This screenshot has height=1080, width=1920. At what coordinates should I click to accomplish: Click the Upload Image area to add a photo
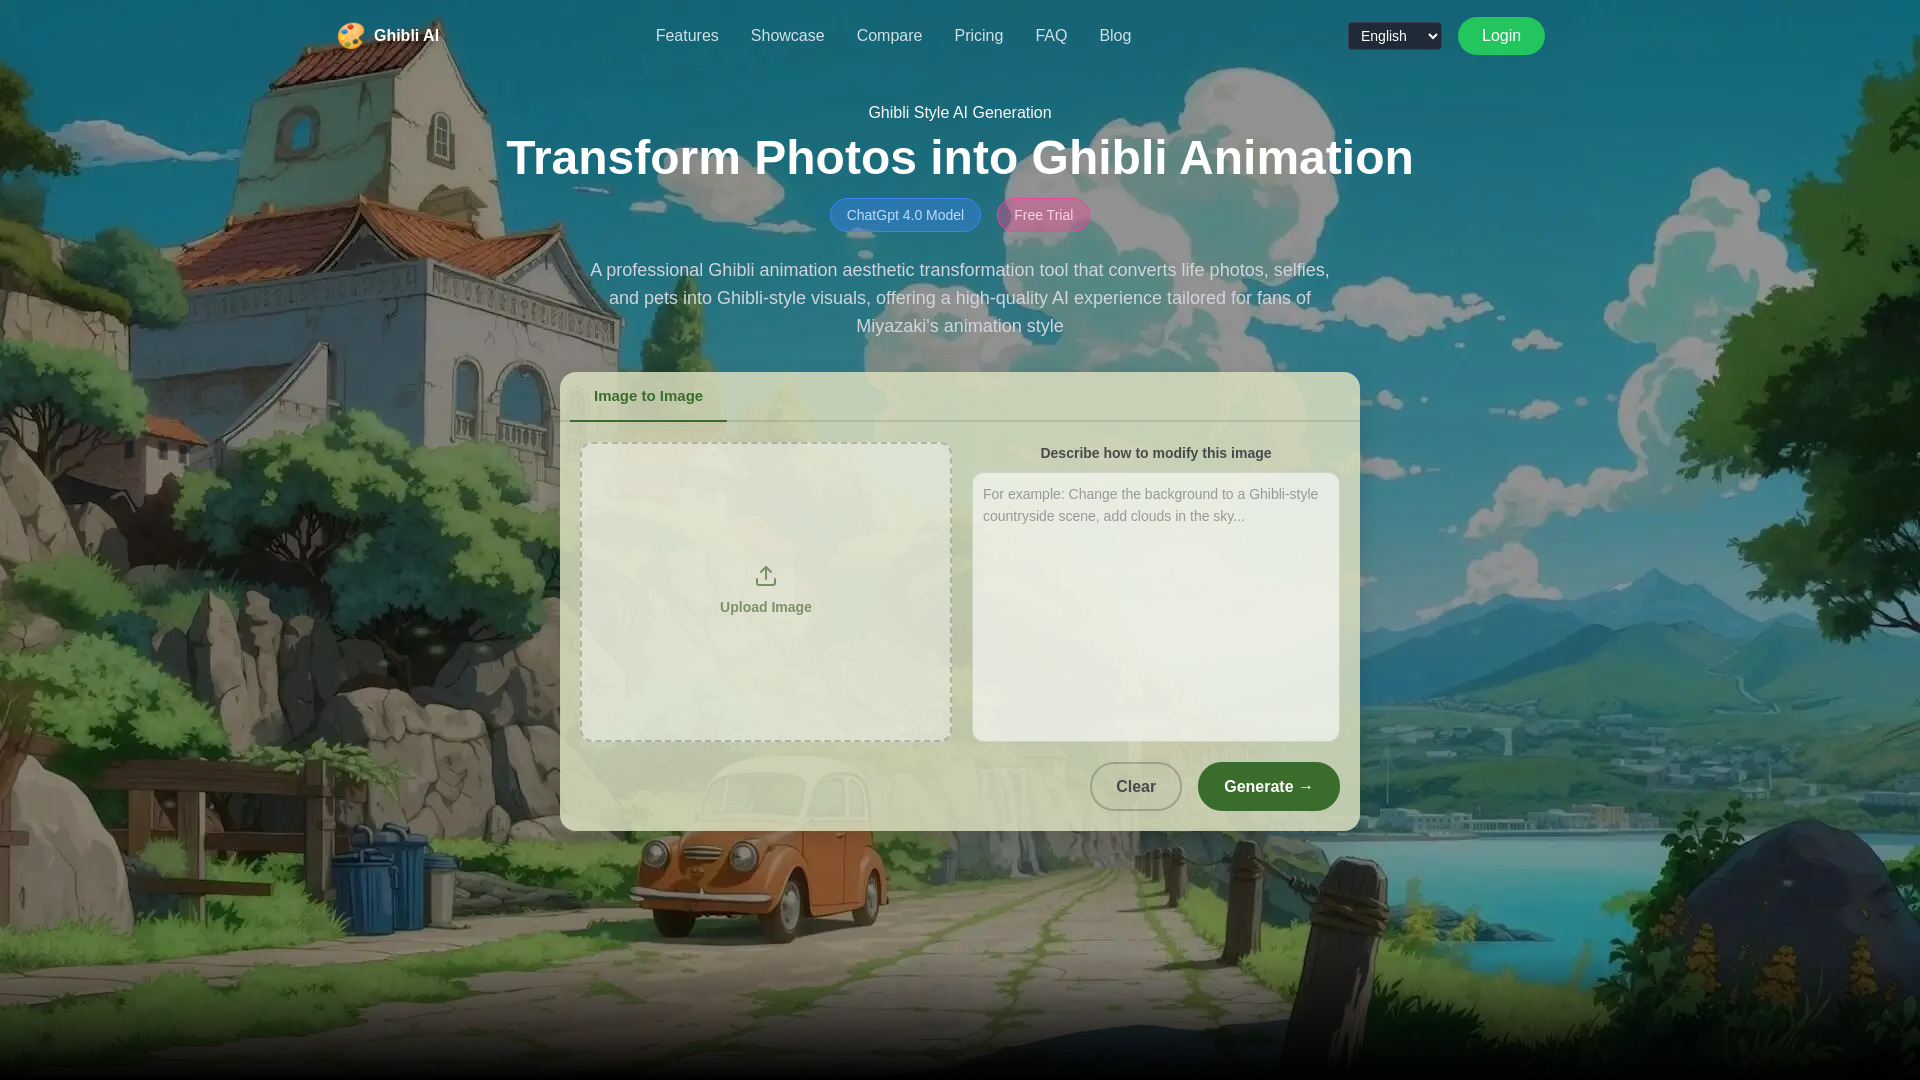(765, 591)
